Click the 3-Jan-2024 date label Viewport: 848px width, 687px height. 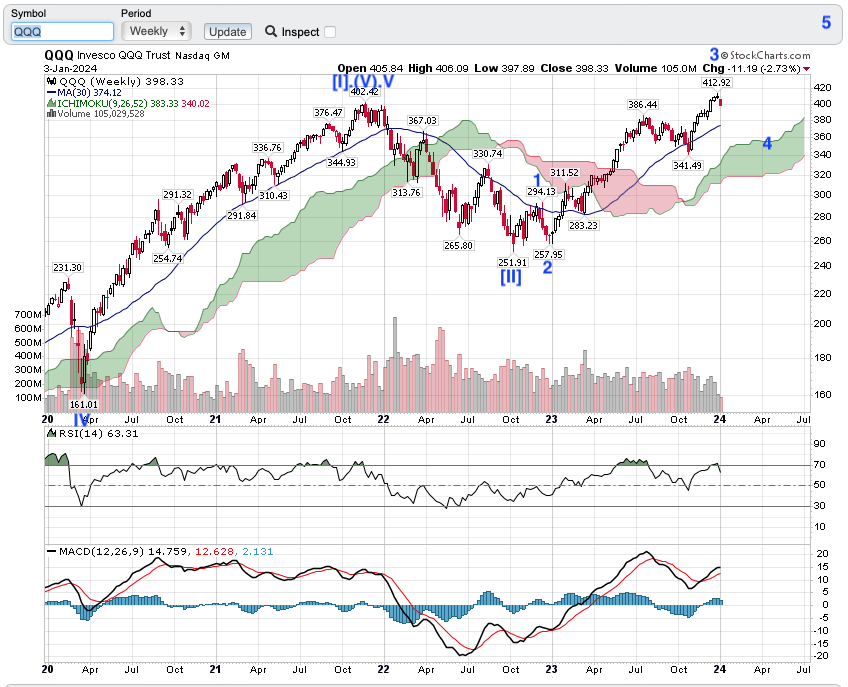coord(70,68)
